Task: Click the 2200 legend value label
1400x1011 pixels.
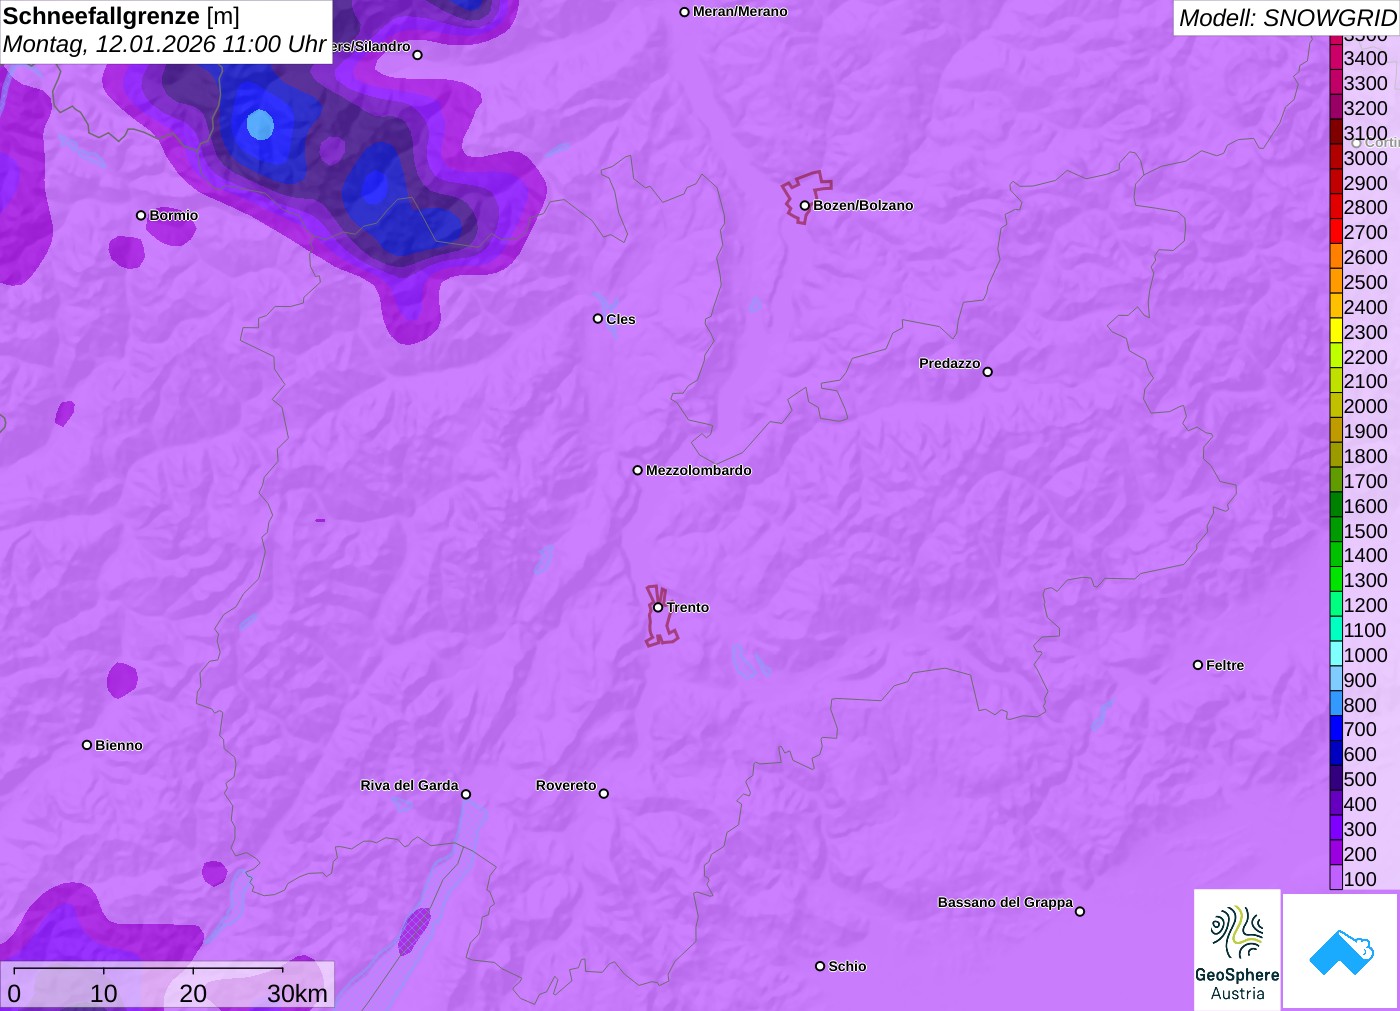Action: coord(1365,356)
